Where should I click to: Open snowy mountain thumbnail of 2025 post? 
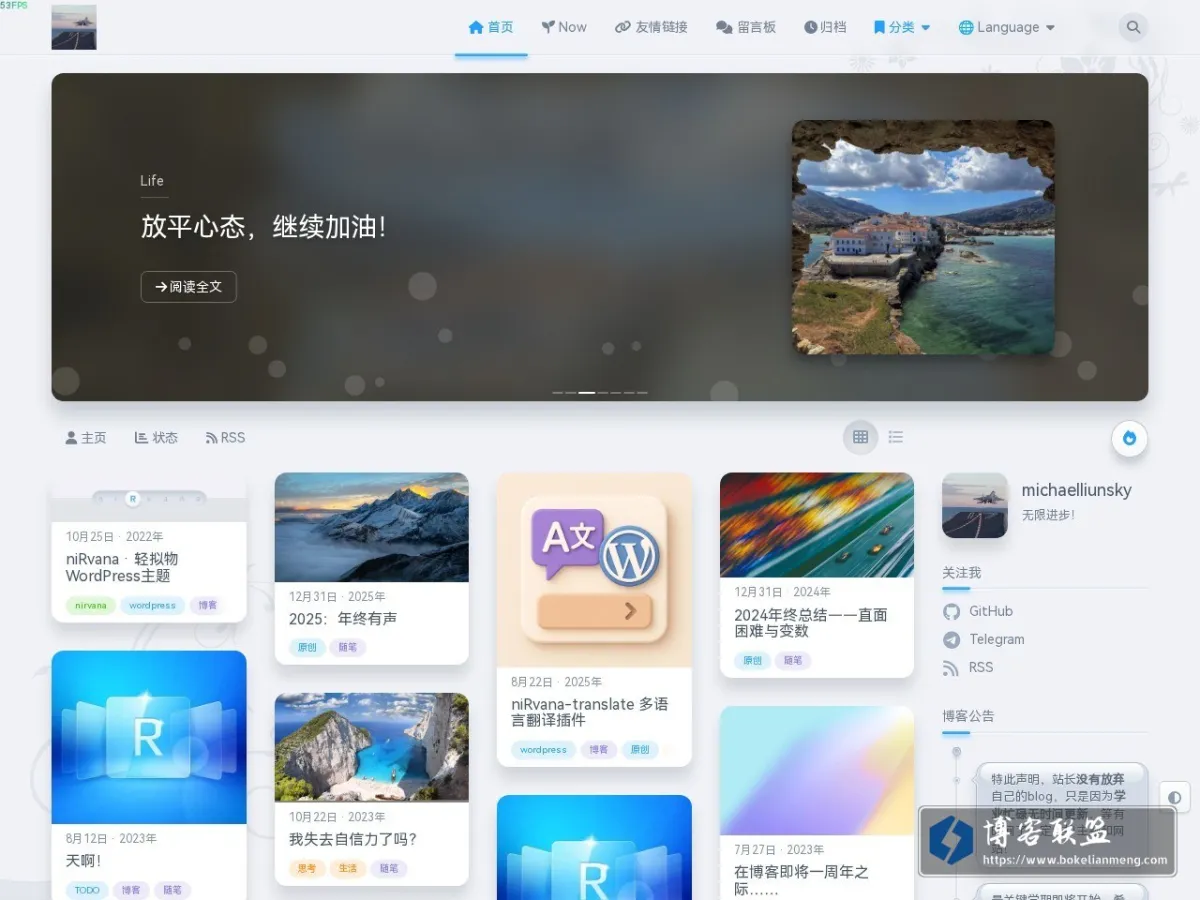tap(372, 527)
